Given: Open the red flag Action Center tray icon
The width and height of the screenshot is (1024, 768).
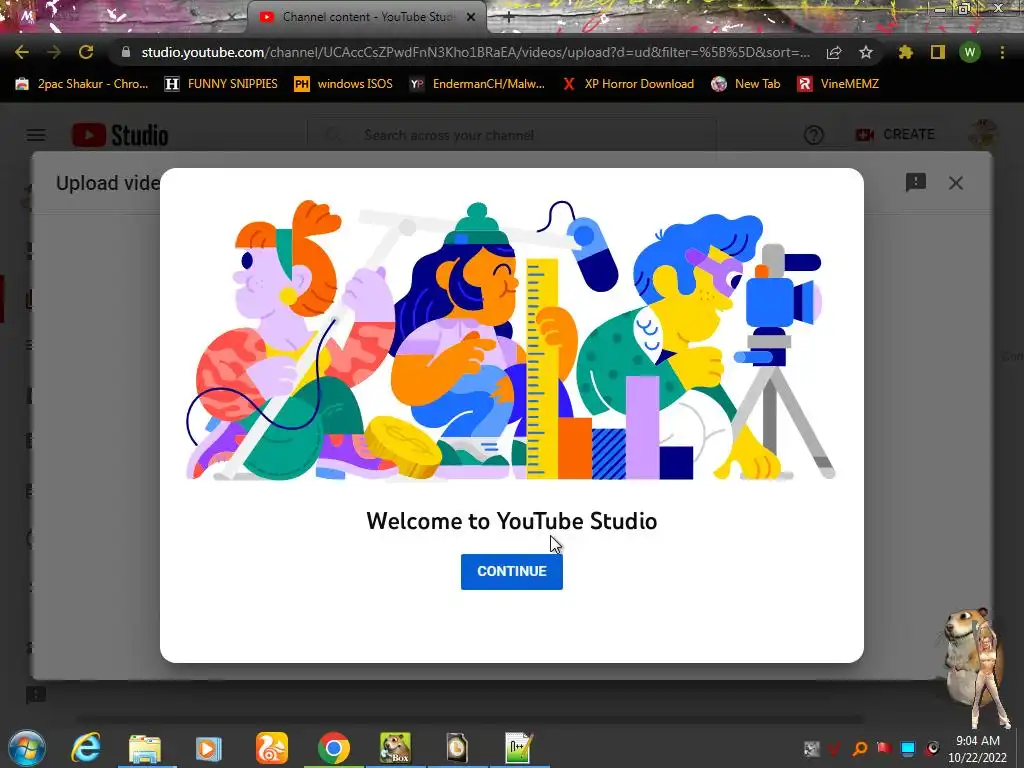Looking at the screenshot, I should tap(884, 748).
